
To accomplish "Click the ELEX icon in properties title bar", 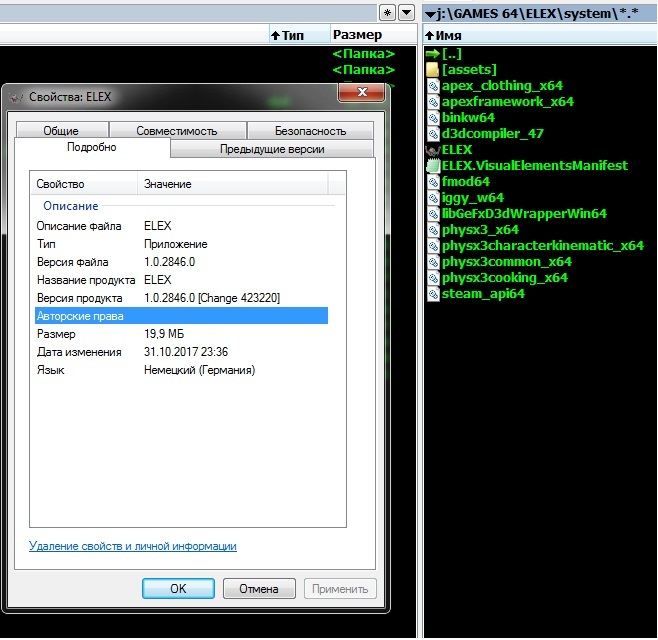I will click(16, 97).
